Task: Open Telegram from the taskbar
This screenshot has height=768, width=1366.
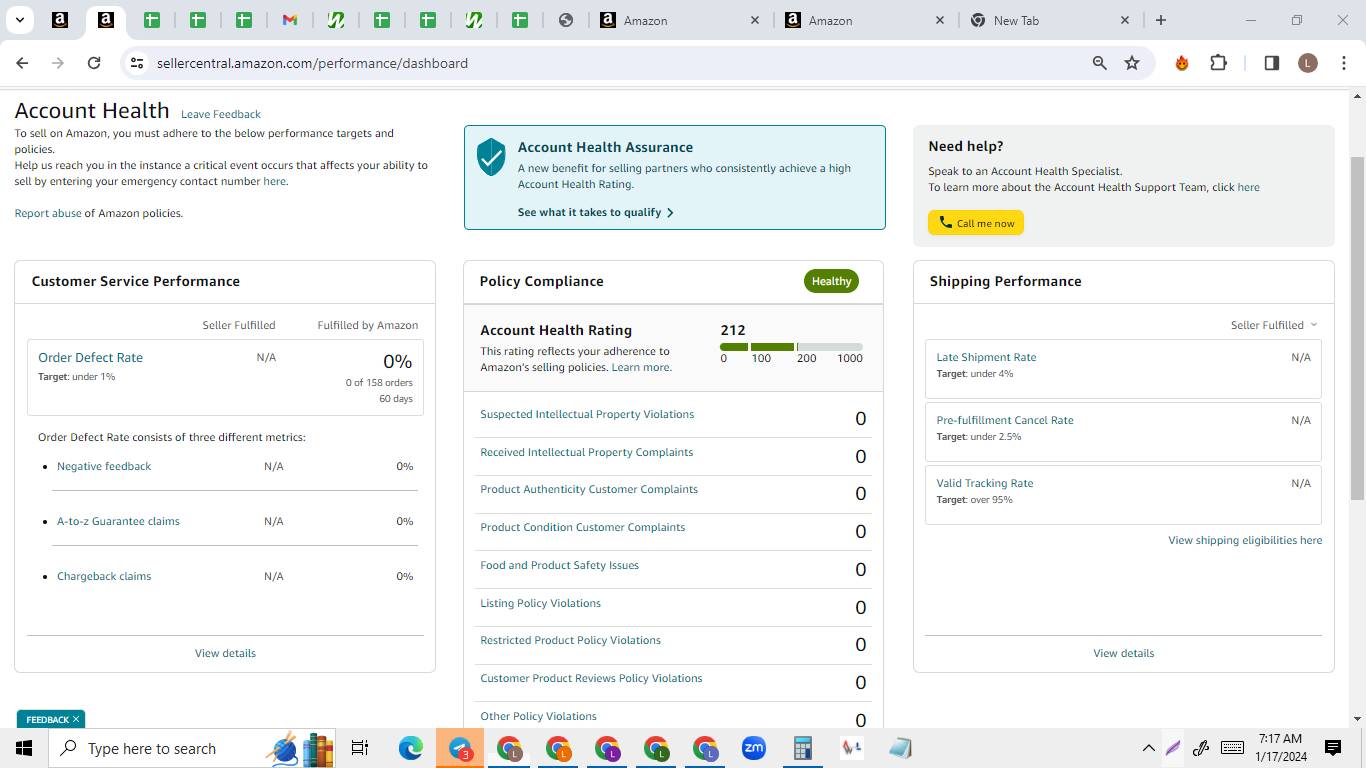Action: [460, 748]
